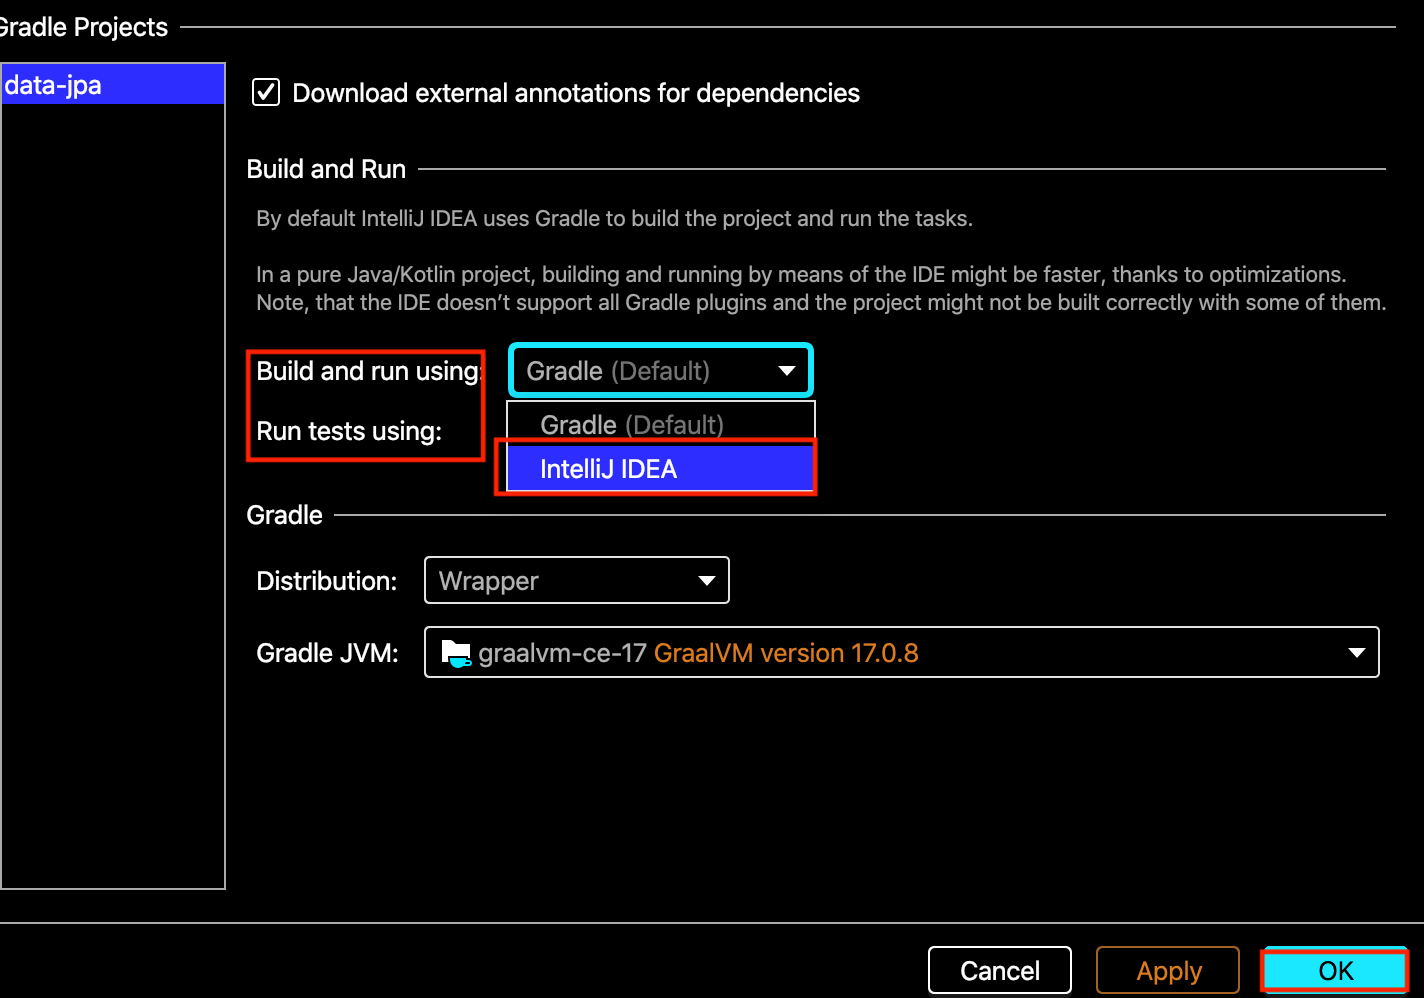The width and height of the screenshot is (1424, 998).
Task: Click the 'By default IntelliJ IDEA uses Gradle' description
Action: pyautogui.click(x=614, y=218)
